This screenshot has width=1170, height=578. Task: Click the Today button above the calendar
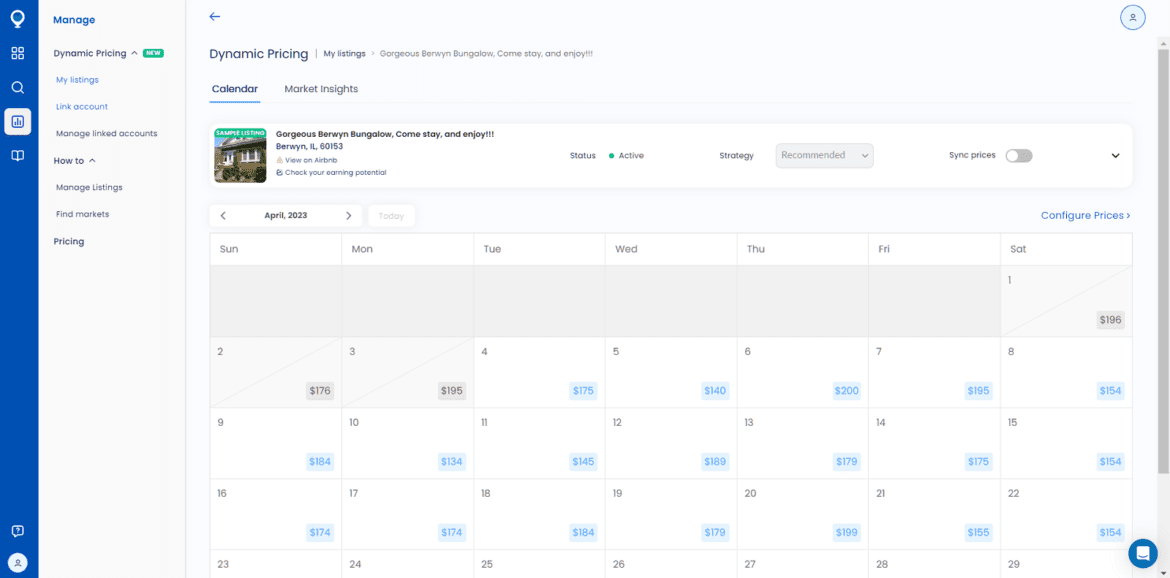pyautogui.click(x=391, y=215)
